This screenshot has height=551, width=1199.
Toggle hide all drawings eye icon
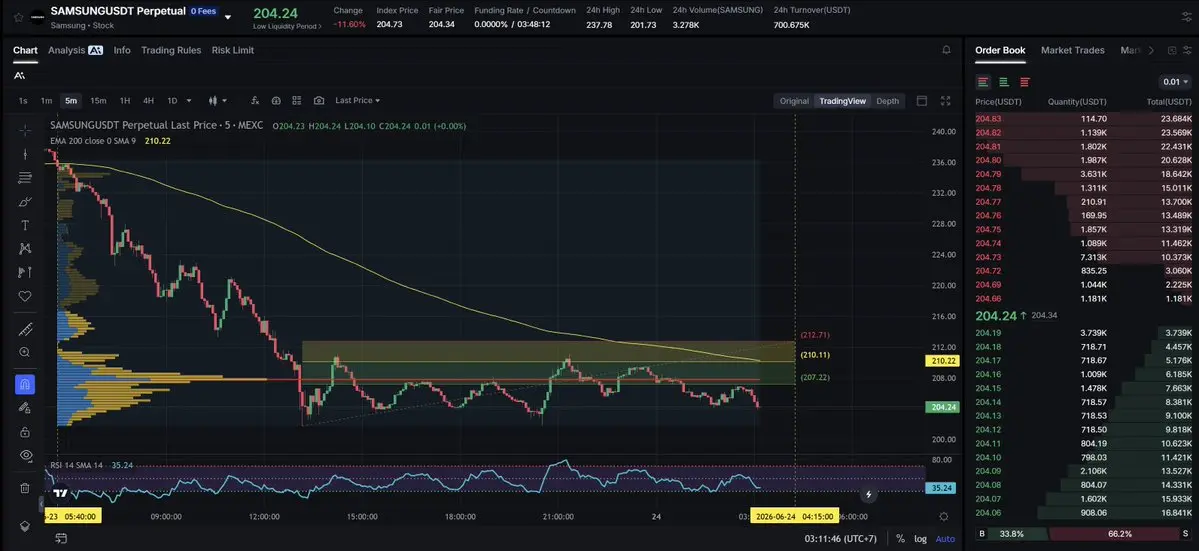[x=24, y=455]
